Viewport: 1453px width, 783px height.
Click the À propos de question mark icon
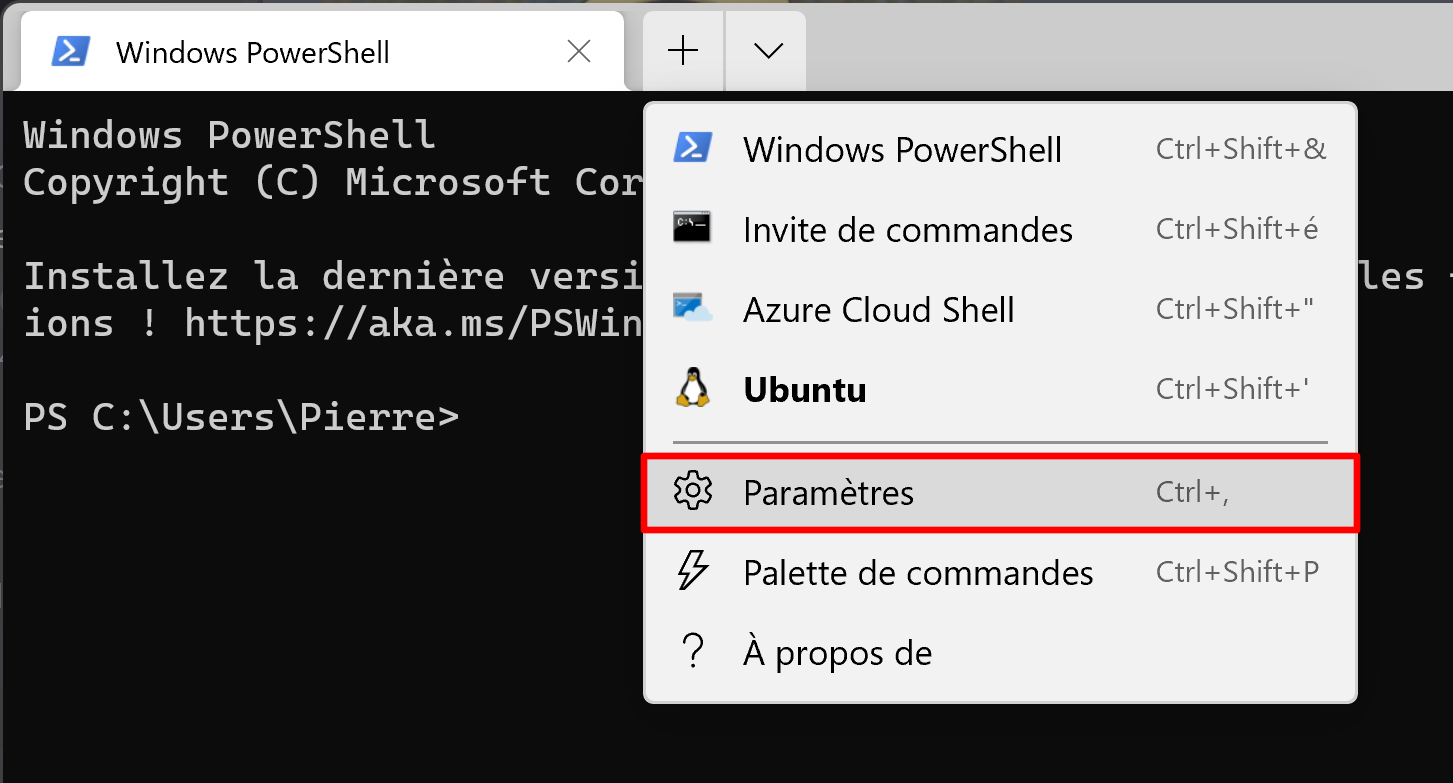pos(692,652)
